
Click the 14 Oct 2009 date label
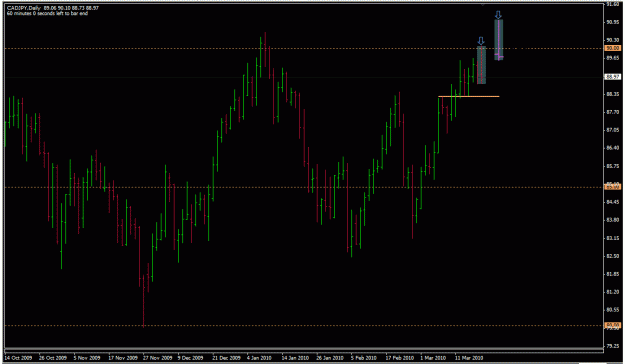click(x=18, y=358)
